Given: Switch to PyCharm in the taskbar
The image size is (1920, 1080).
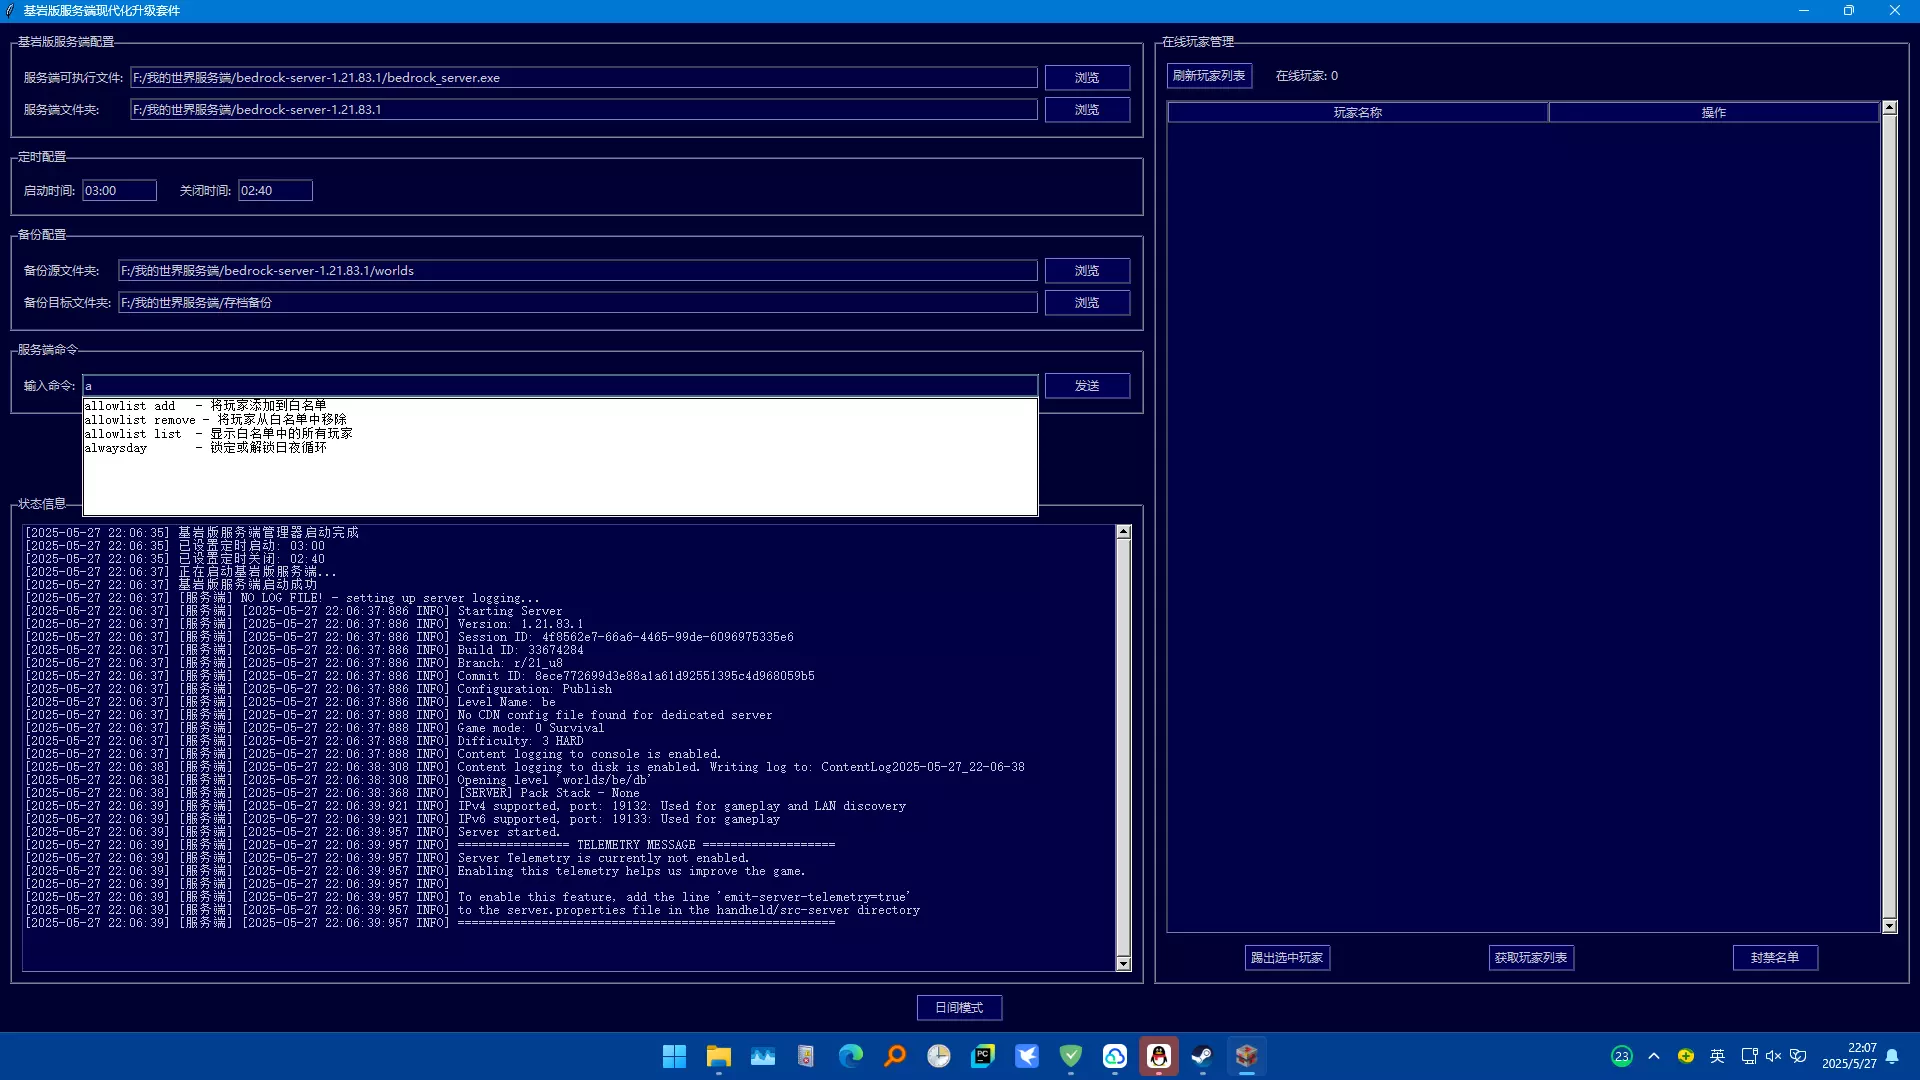Looking at the screenshot, I should (982, 1056).
